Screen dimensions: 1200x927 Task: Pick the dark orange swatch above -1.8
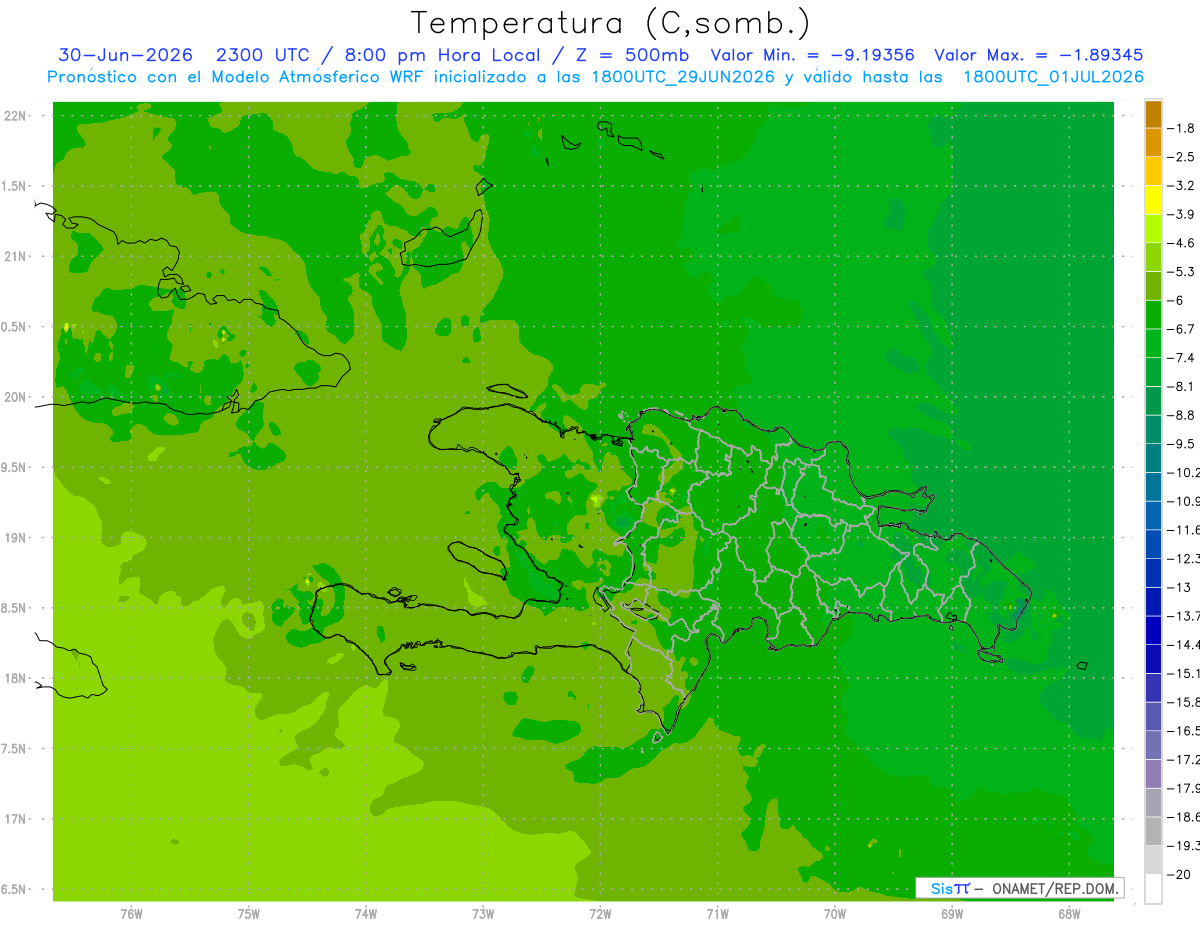click(1153, 115)
